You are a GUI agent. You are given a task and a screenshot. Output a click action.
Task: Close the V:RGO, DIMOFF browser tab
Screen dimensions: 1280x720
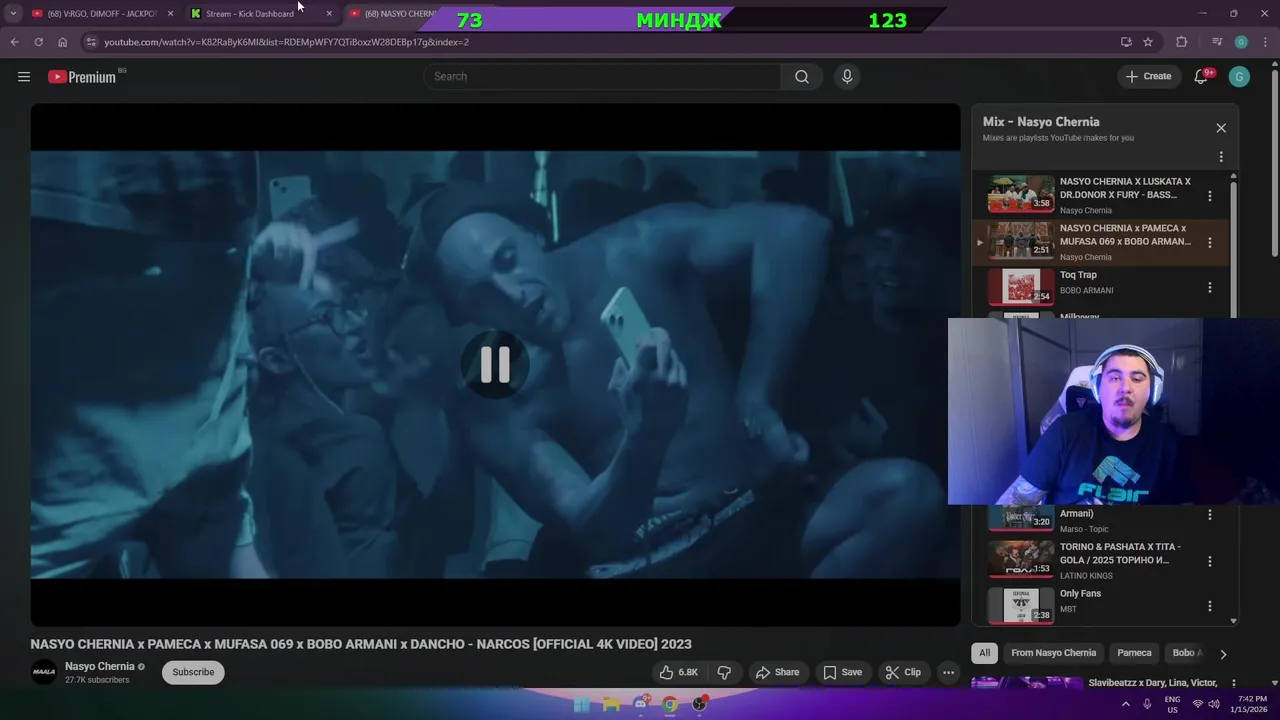[170, 13]
